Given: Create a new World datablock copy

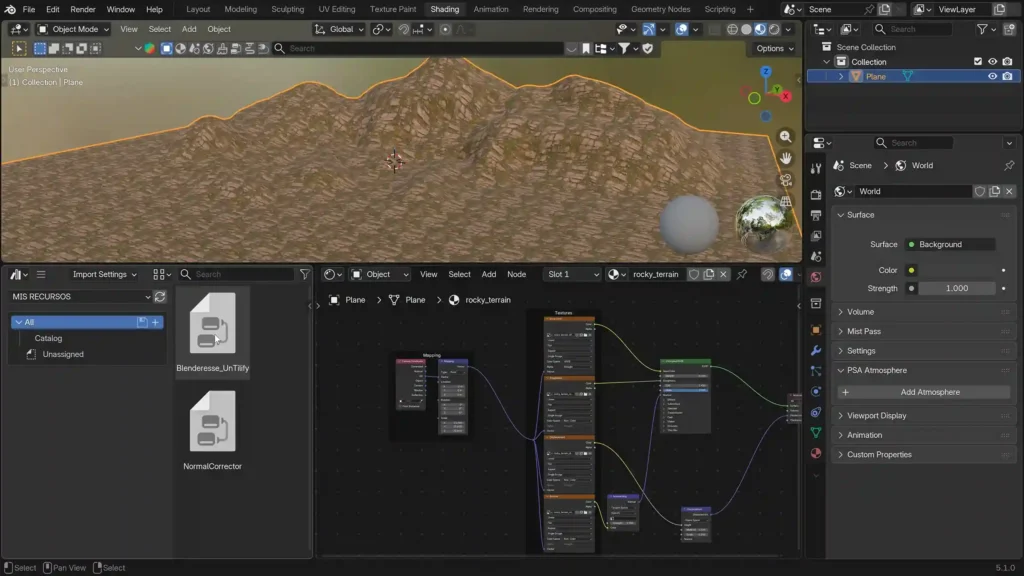Looking at the screenshot, I should pyautogui.click(x=995, y=191).
